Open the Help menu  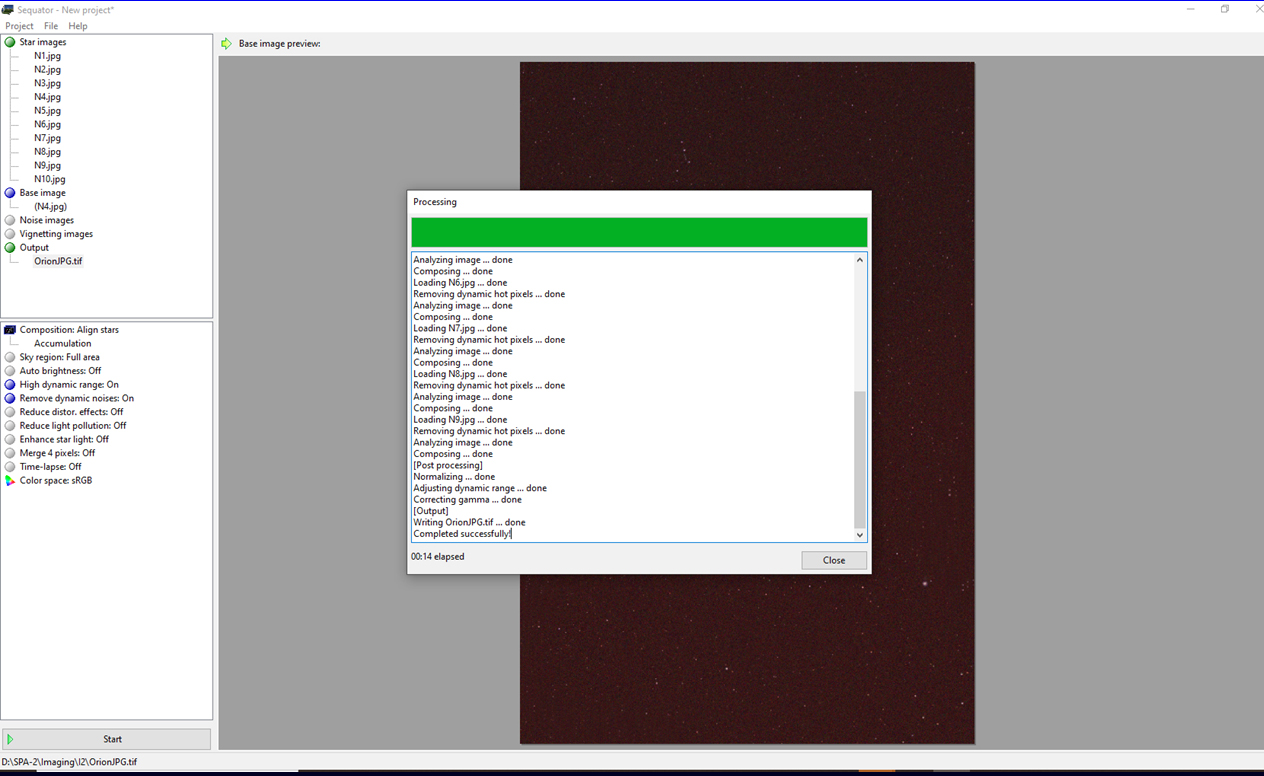[77, 26]
